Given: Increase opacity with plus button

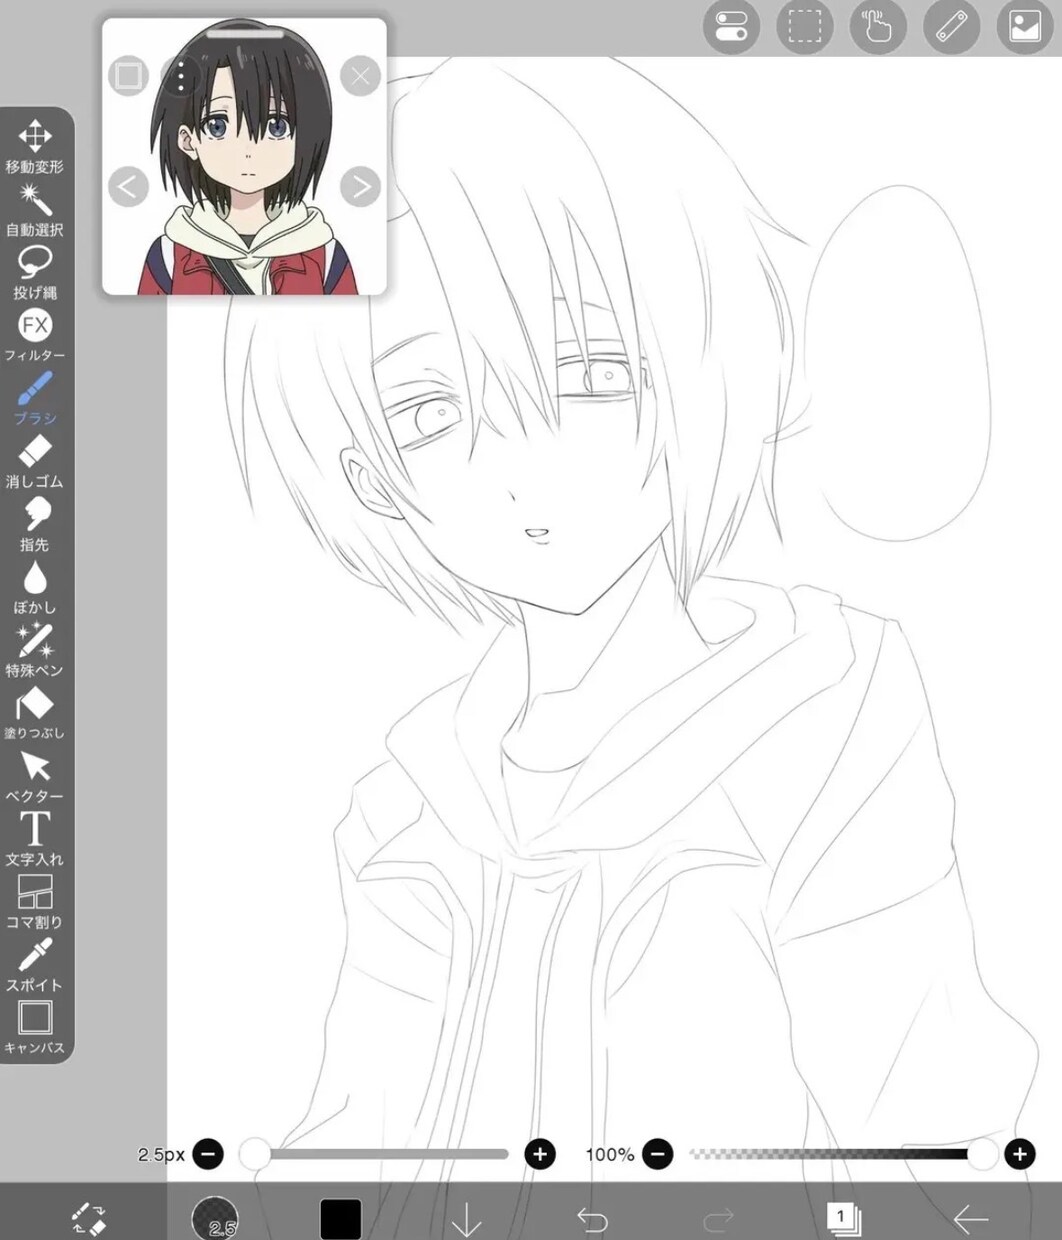Looking at the screenshot, I should [x=1019, y=1154].
